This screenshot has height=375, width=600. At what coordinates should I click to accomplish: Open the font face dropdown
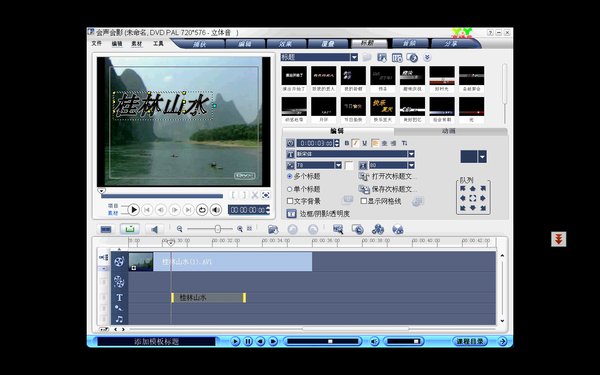(x=411, y=154)
